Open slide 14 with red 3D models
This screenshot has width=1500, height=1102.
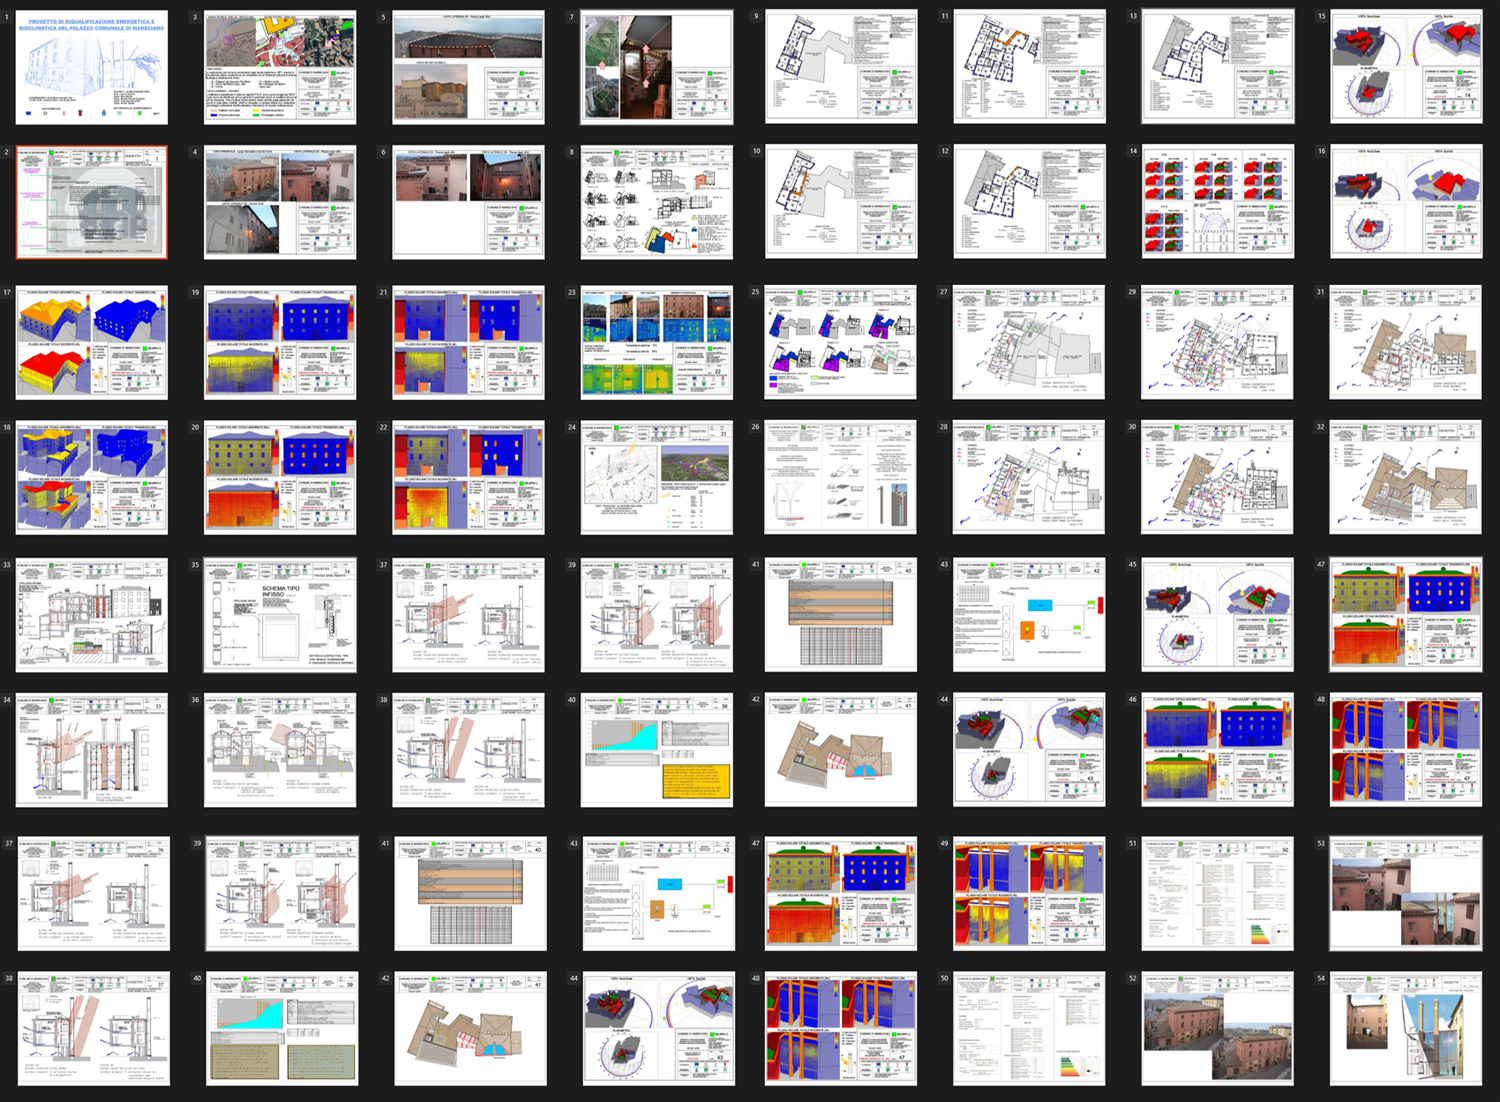pyautogui.click(x=1218, y=202)
